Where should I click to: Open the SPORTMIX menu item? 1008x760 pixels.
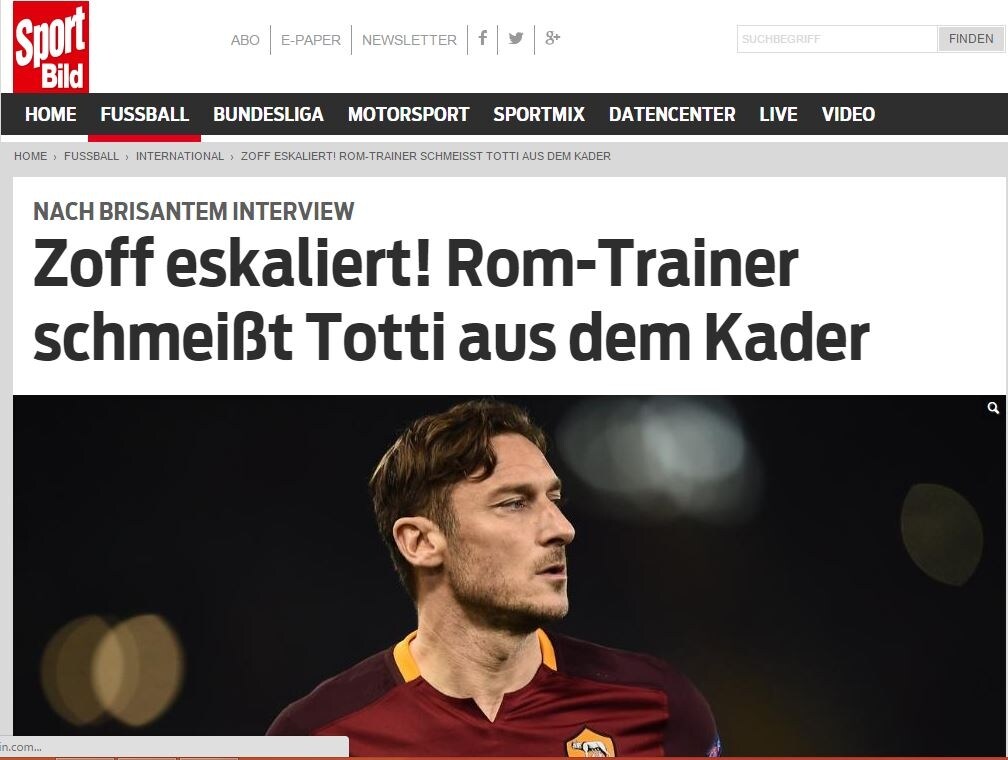click(x=539, y=114)
